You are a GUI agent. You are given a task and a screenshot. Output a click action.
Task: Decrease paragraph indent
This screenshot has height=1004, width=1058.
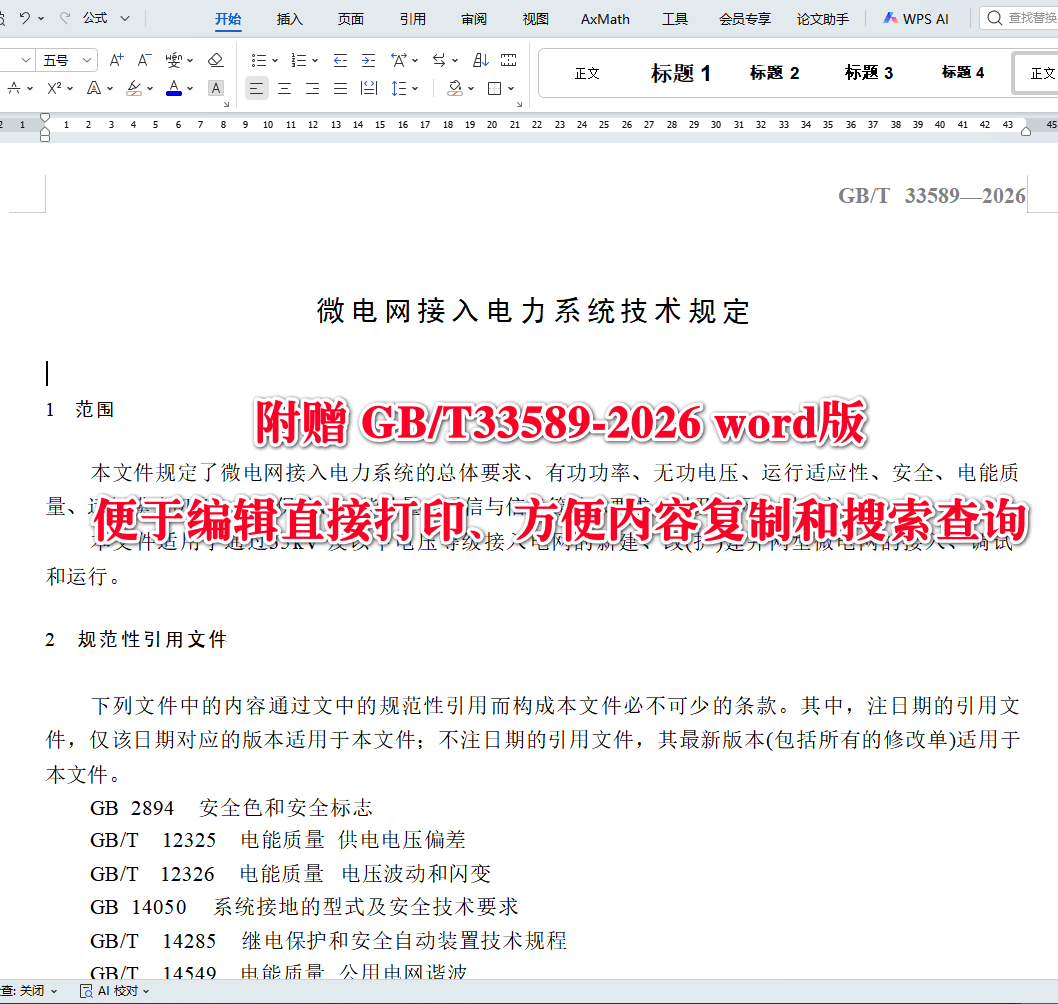pos(340,61)
